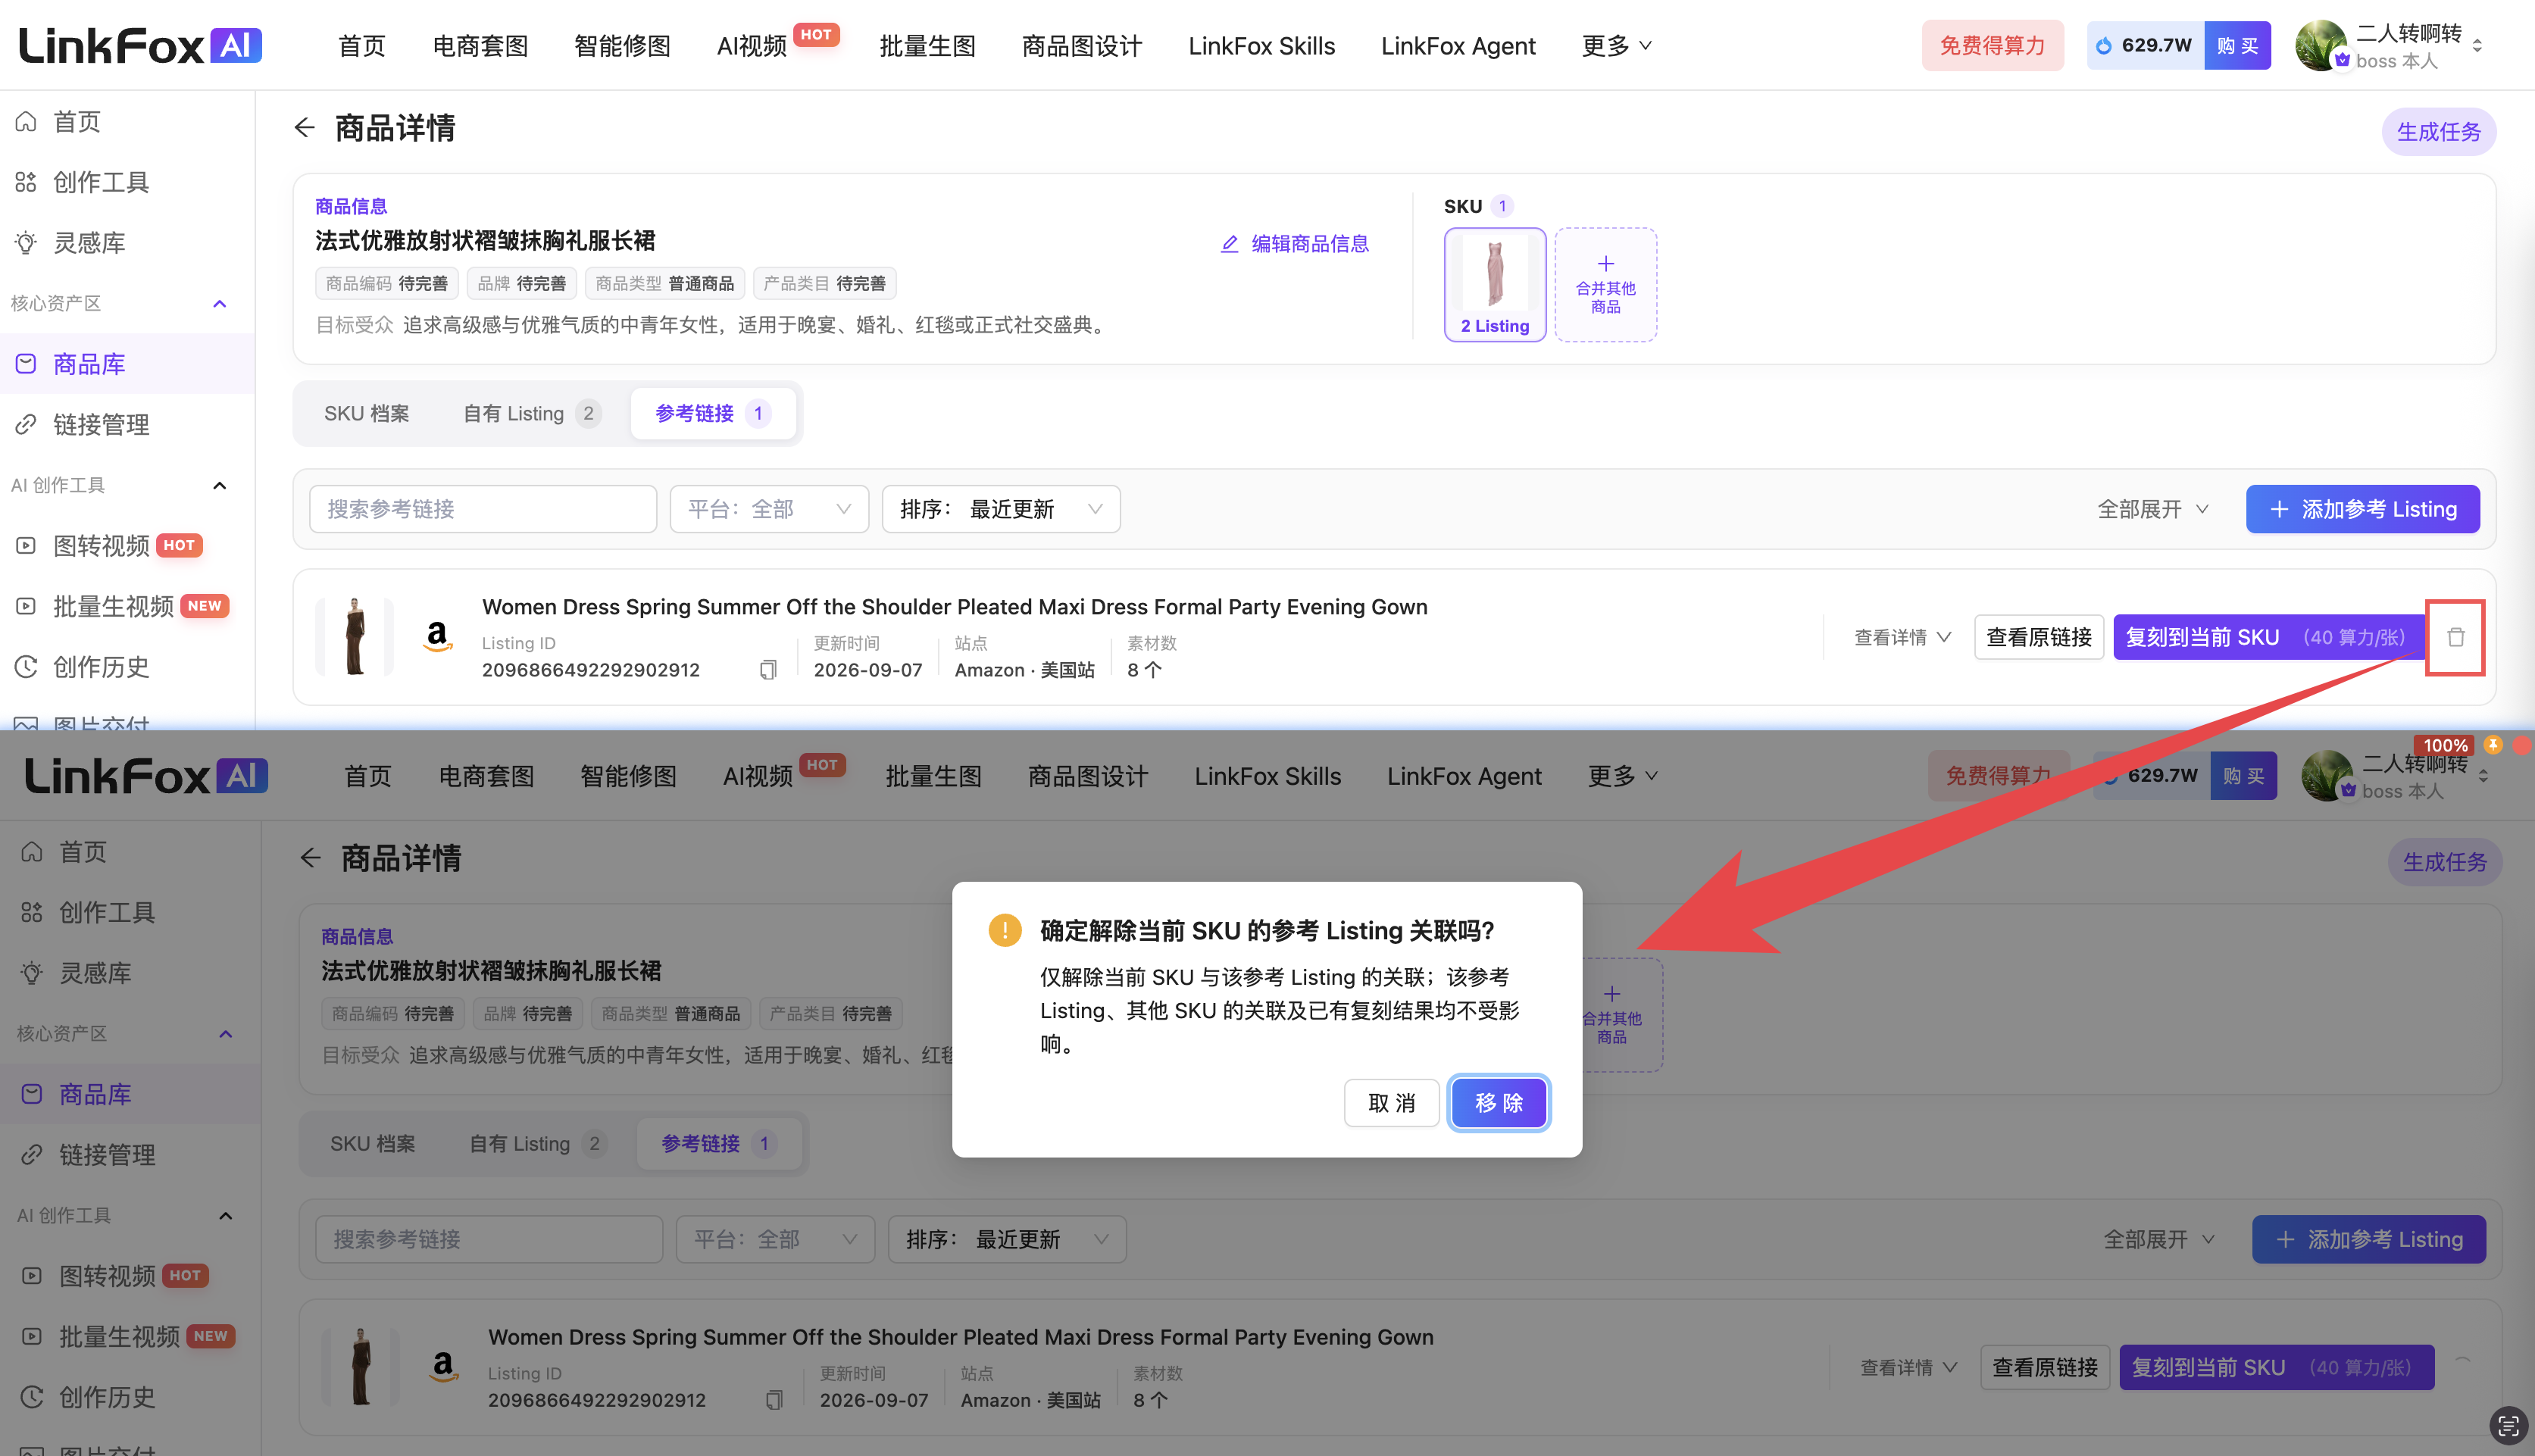
Task: Select the 2 Listing SKU thumbnail on undimmed page
Action: (x=1494, y=285)
